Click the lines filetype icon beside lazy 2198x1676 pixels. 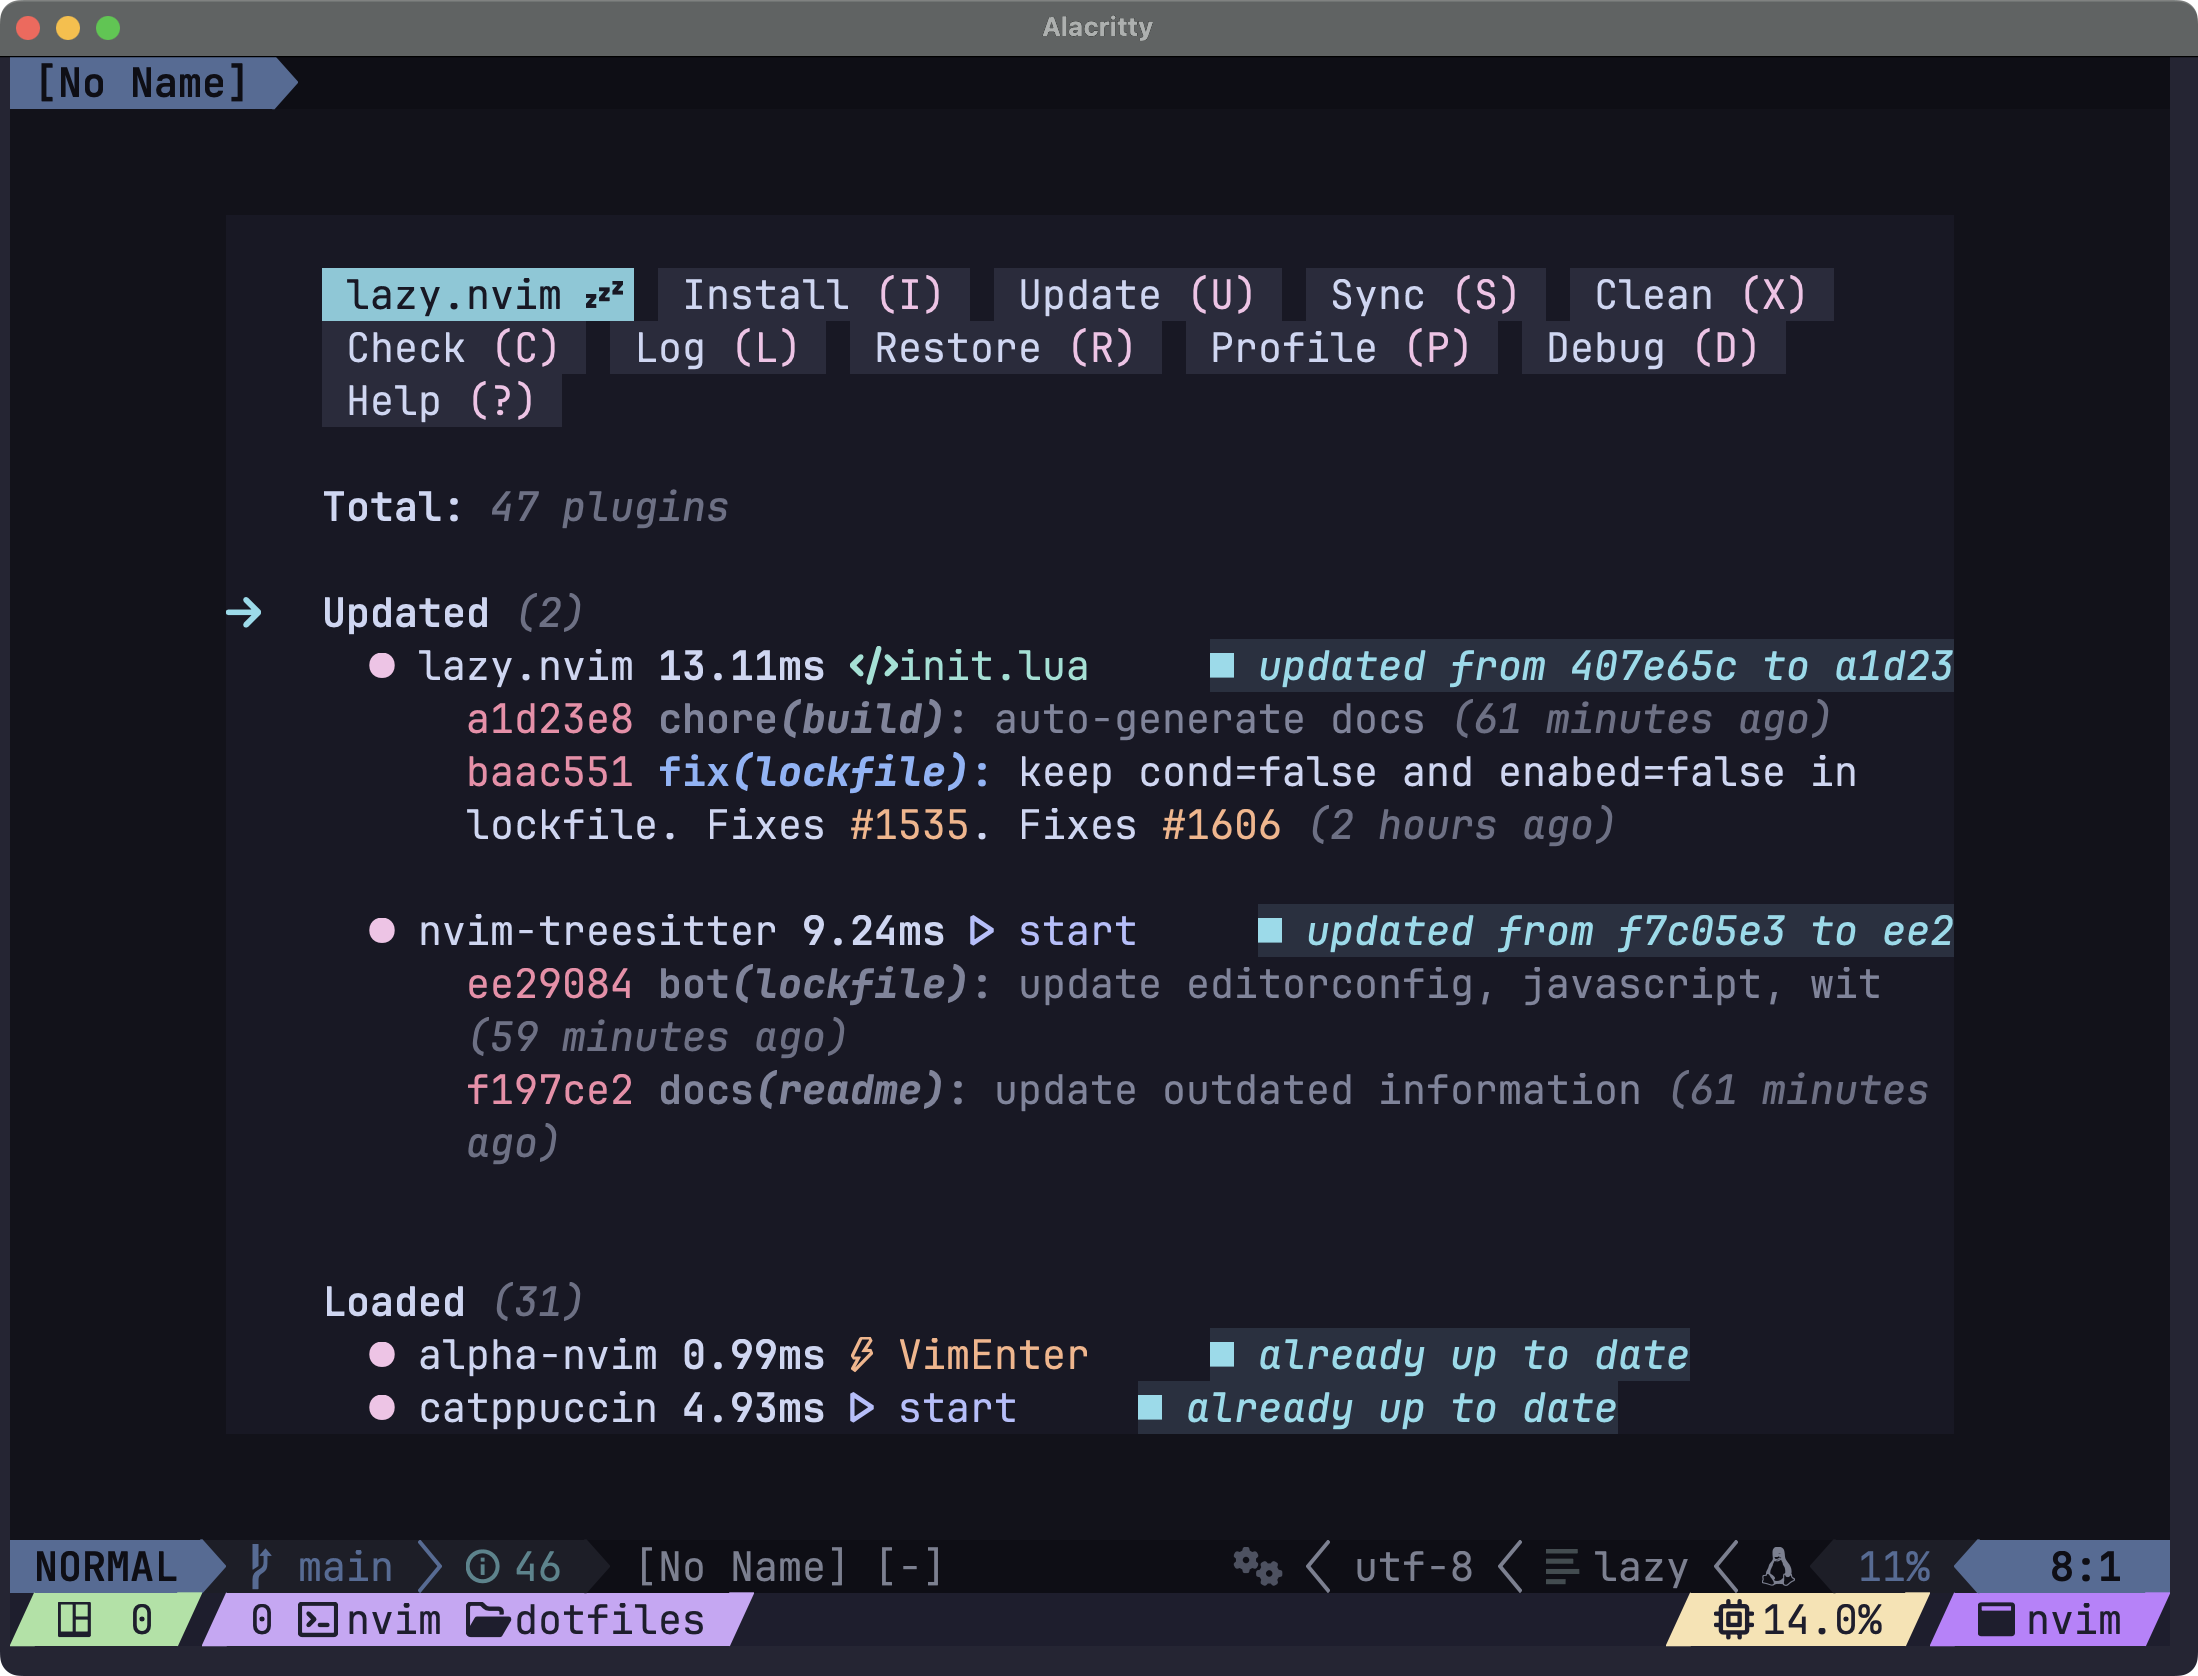coord(1562,1566)
